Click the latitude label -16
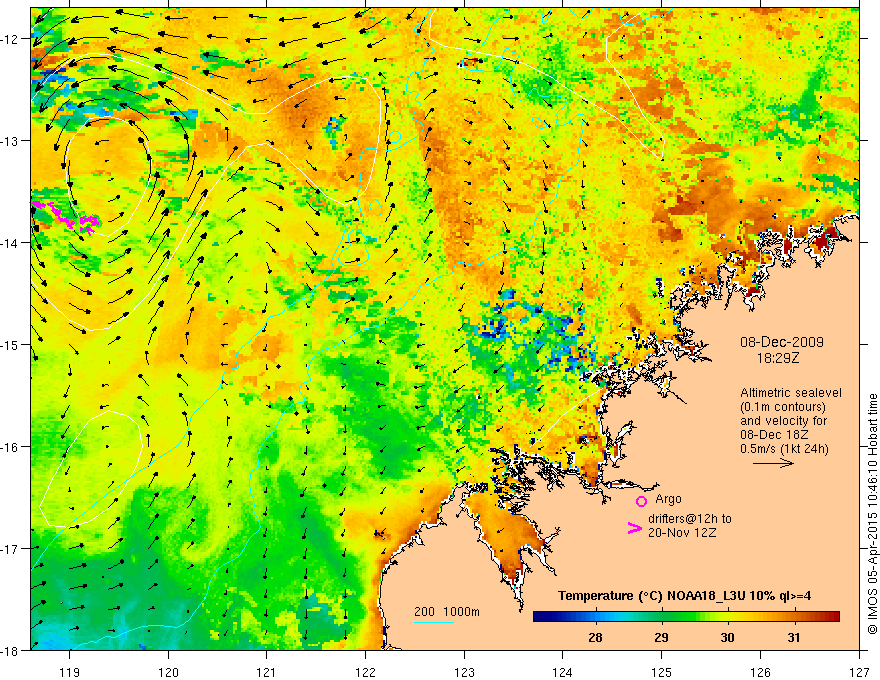This screenshot has height=680, width=880. tap(11, 447)
